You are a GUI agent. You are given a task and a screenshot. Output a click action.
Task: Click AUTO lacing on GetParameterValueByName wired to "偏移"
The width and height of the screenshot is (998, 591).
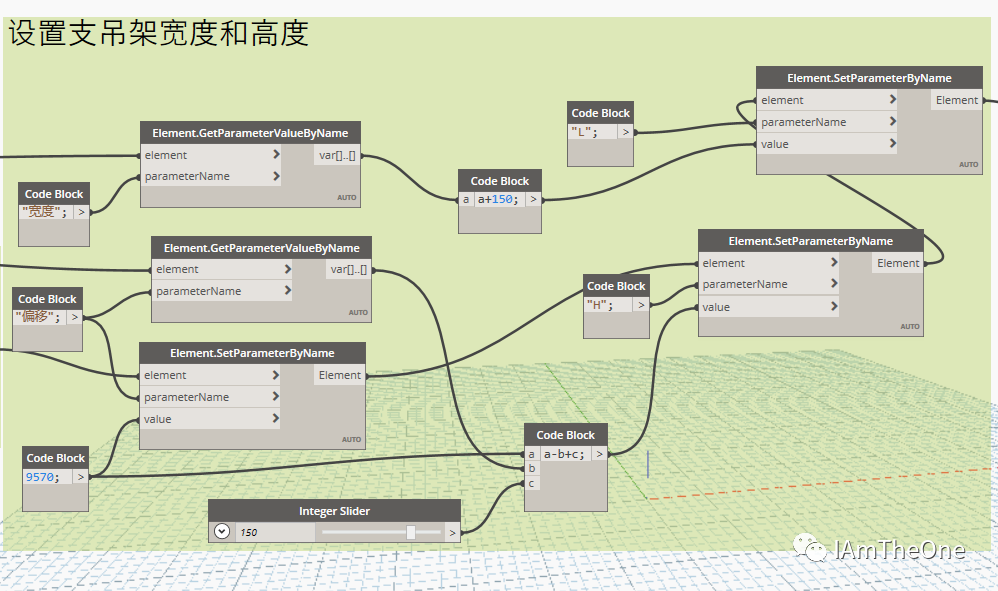click(x=358, y=312)
